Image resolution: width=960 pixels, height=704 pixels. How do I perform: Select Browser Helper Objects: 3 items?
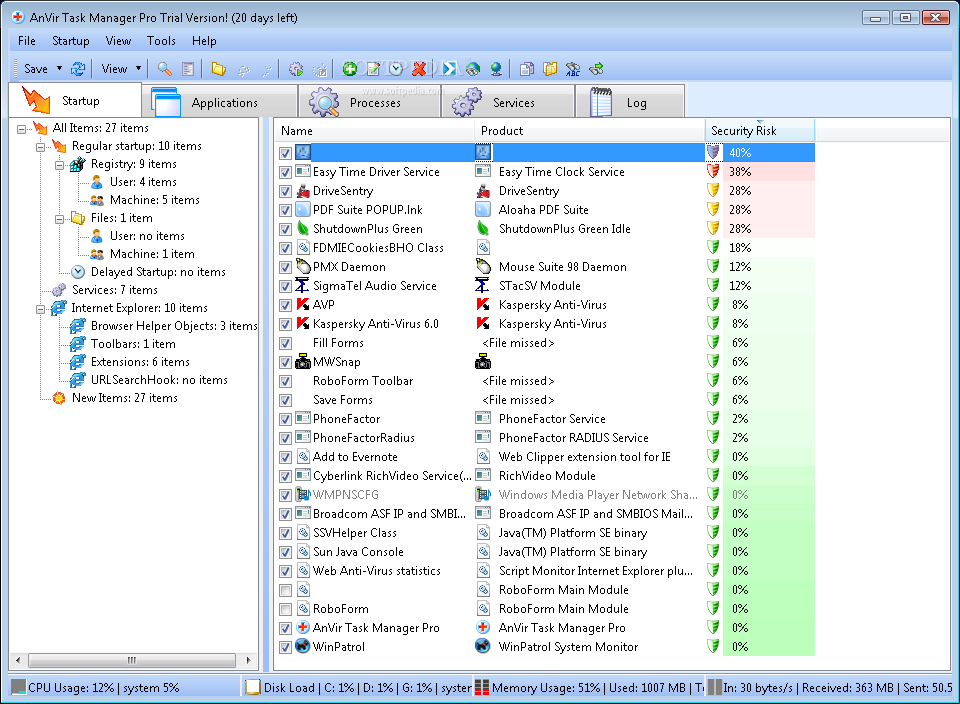pyautogui.click(x=174, y=326)
